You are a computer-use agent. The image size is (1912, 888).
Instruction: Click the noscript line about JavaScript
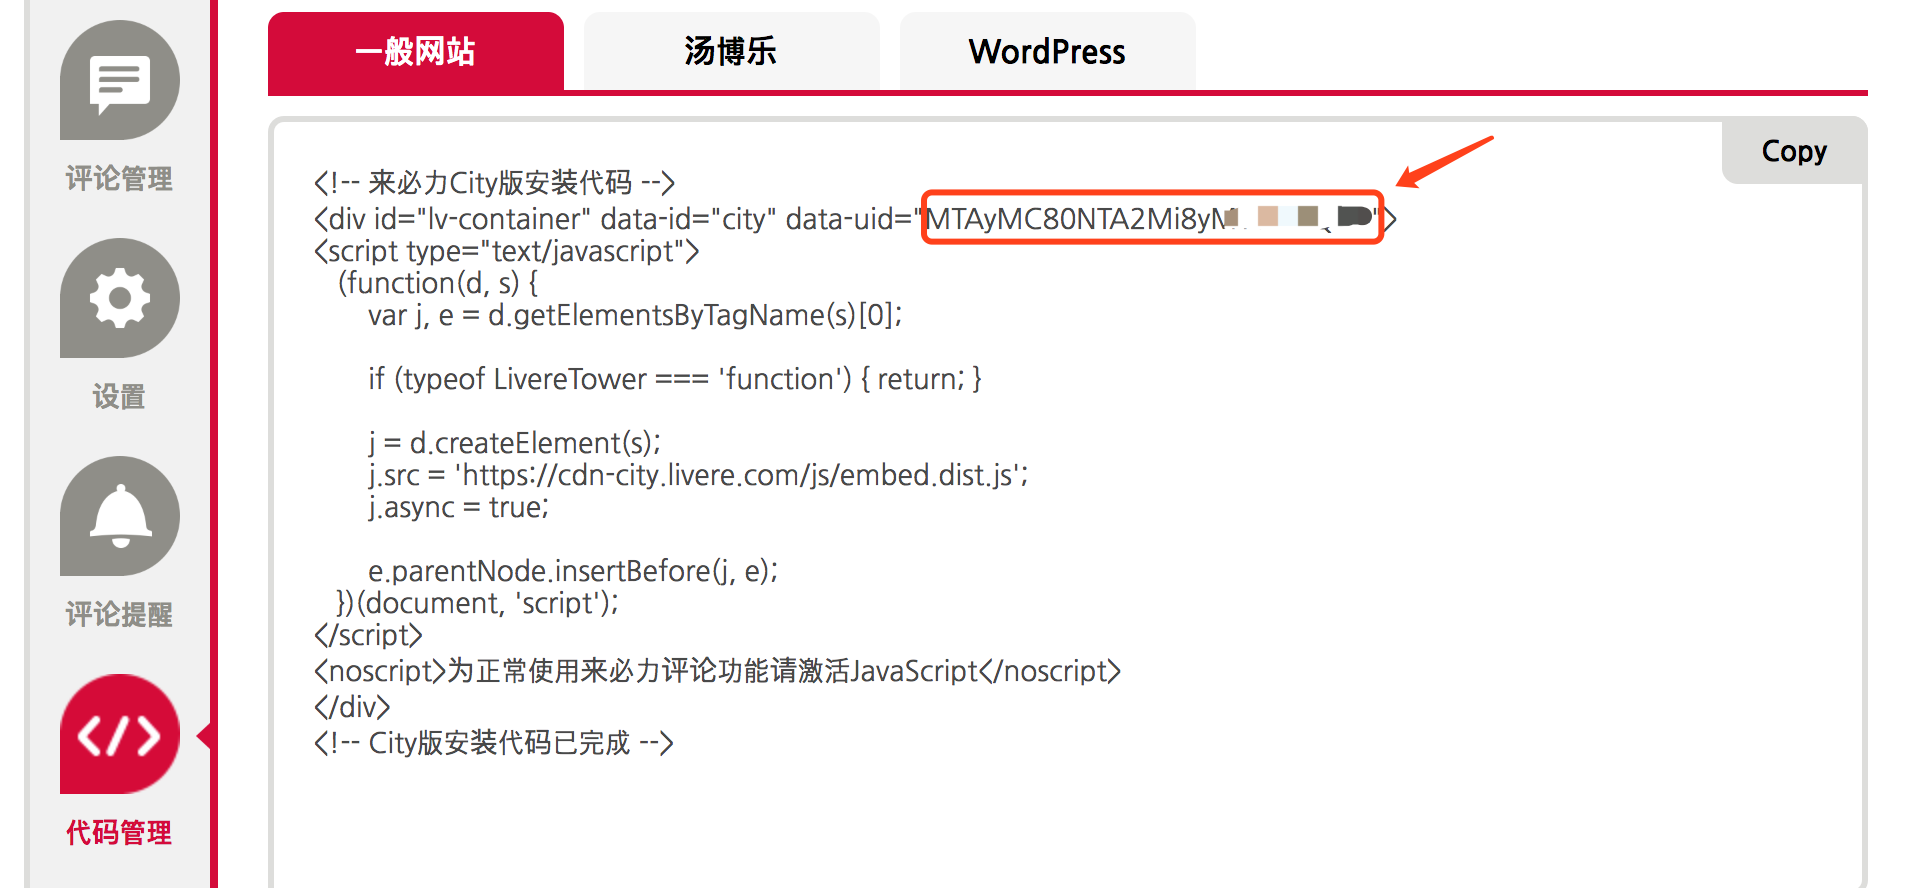(x=717, y=671)
